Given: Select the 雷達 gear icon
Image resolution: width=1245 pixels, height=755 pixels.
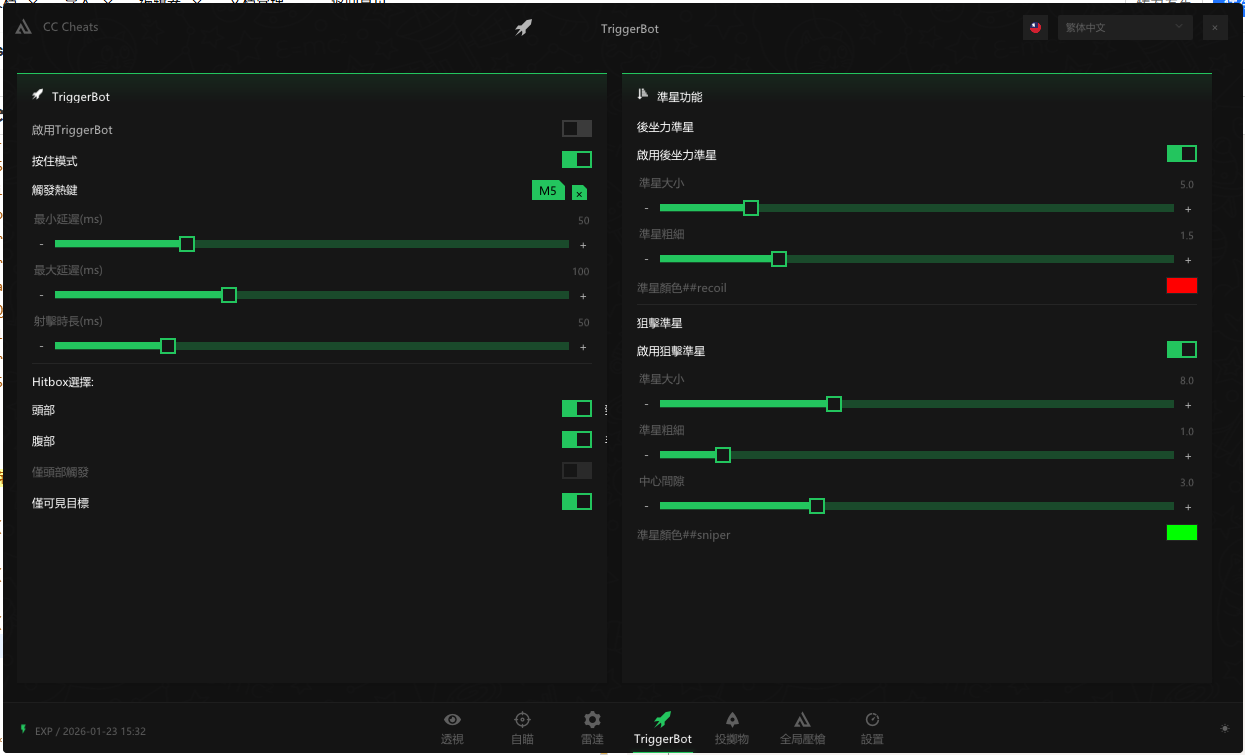Looking at the screenshot, I should [592, 720].
